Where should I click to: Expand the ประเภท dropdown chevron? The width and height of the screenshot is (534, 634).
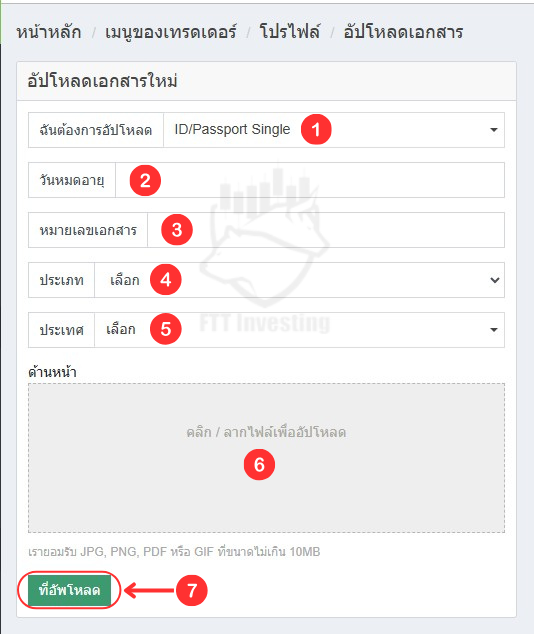tap(495, 280)
